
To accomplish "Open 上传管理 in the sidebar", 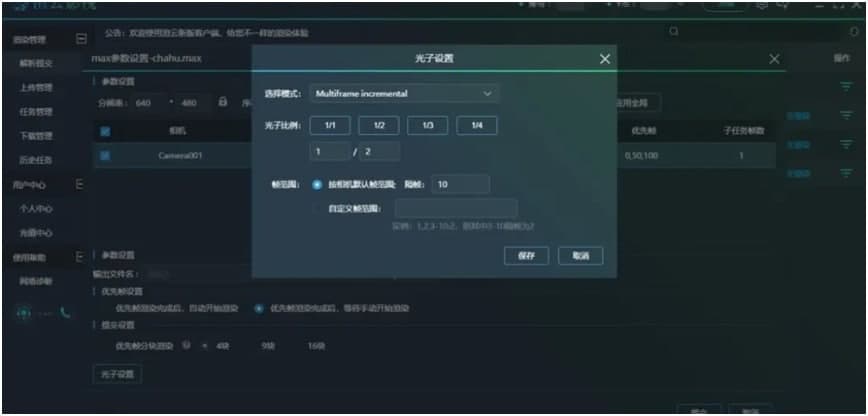I will pos(36,88).
